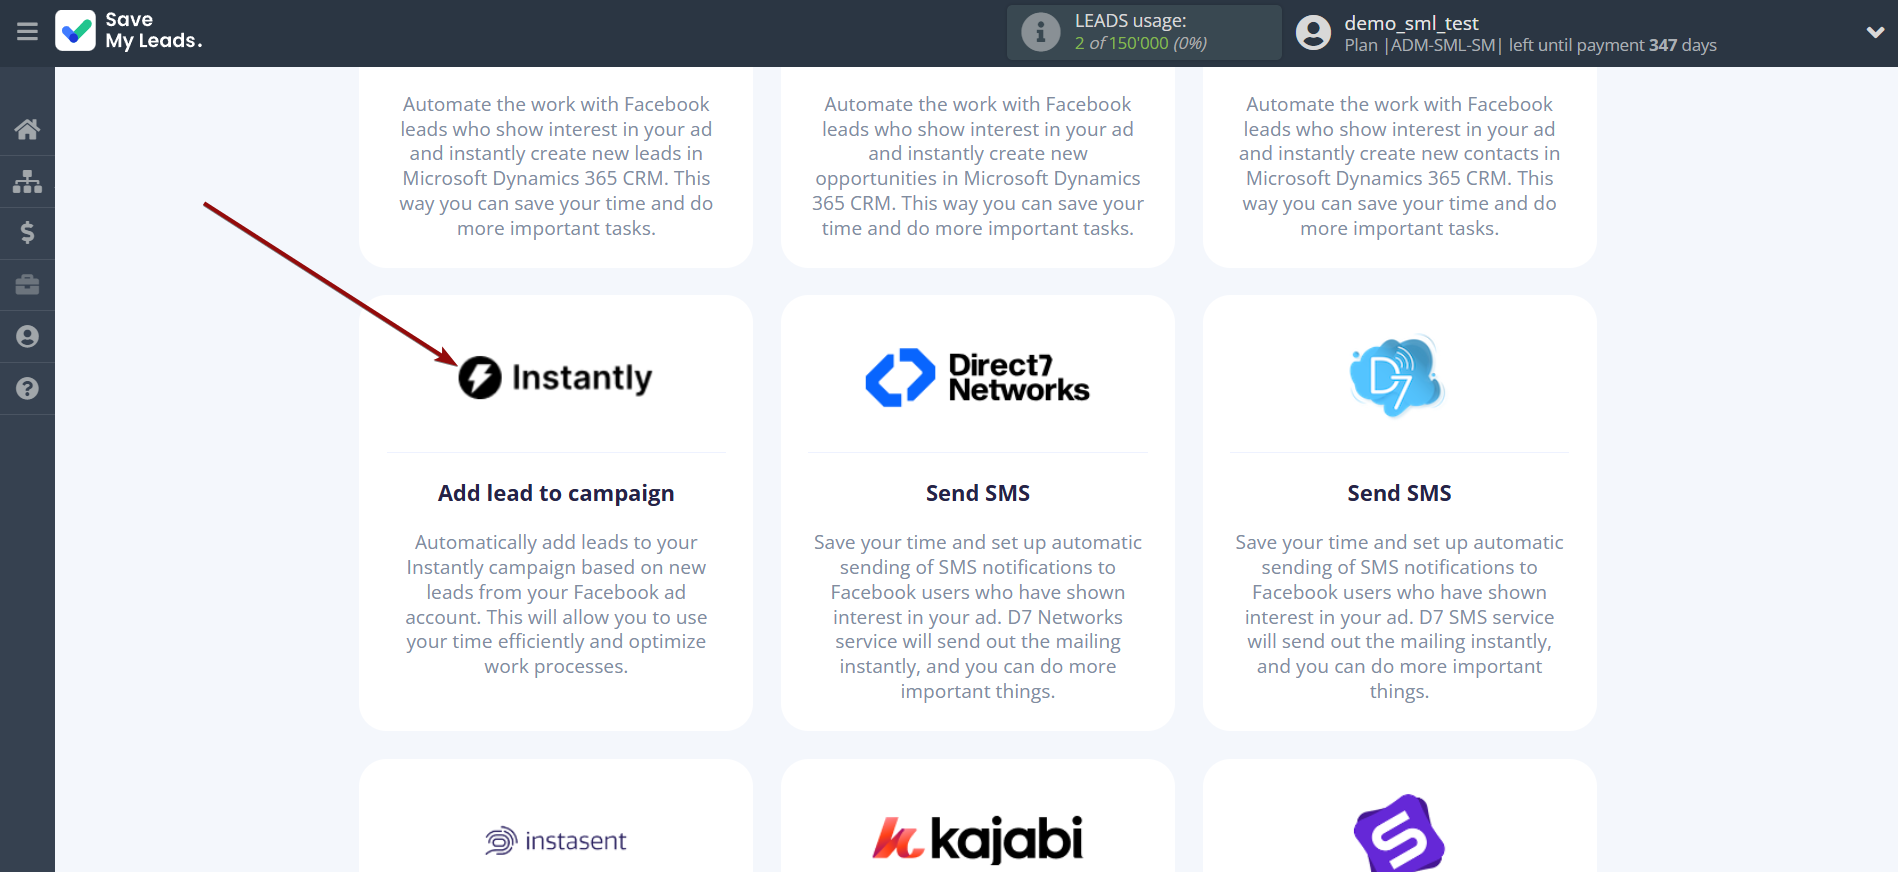The height and width of the screenshot is (872, 1898).
Task: Open the billing dollar sidebar icon
Action: 27,233
